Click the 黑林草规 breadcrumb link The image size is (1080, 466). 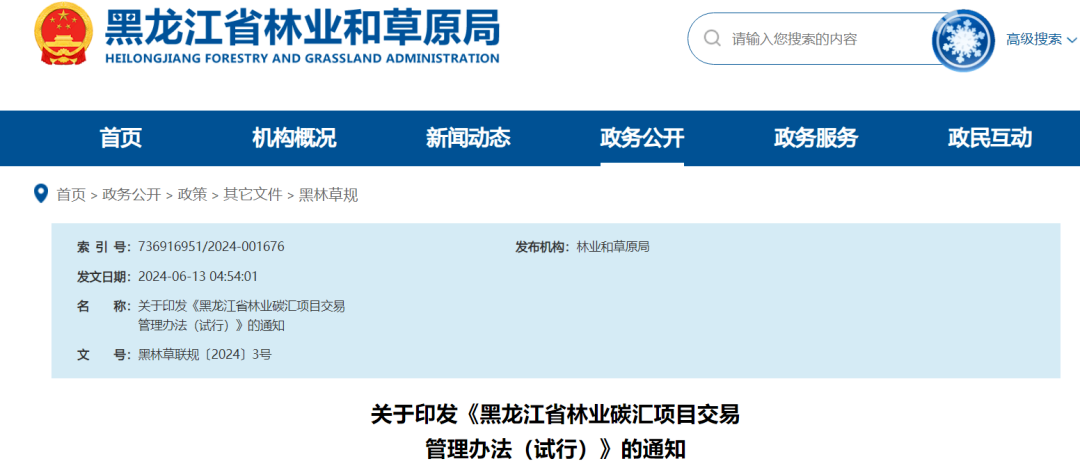328,194
